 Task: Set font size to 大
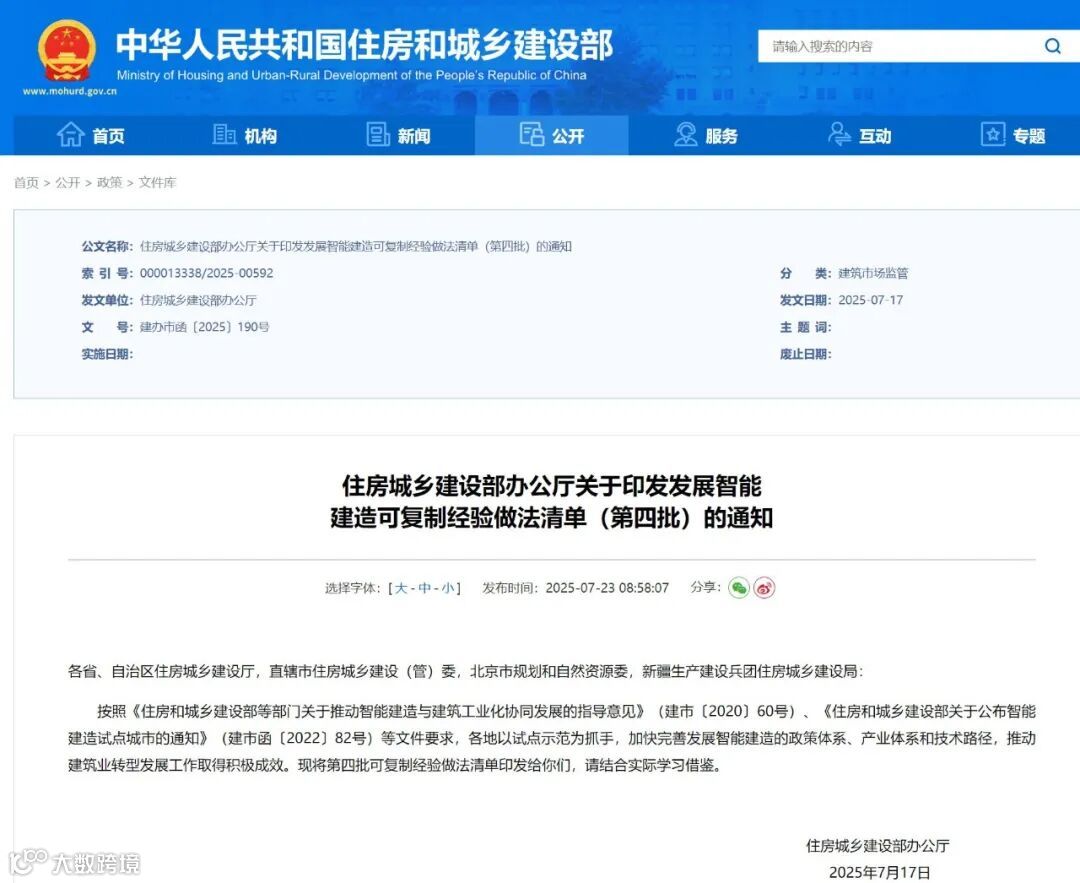point(401,588)
